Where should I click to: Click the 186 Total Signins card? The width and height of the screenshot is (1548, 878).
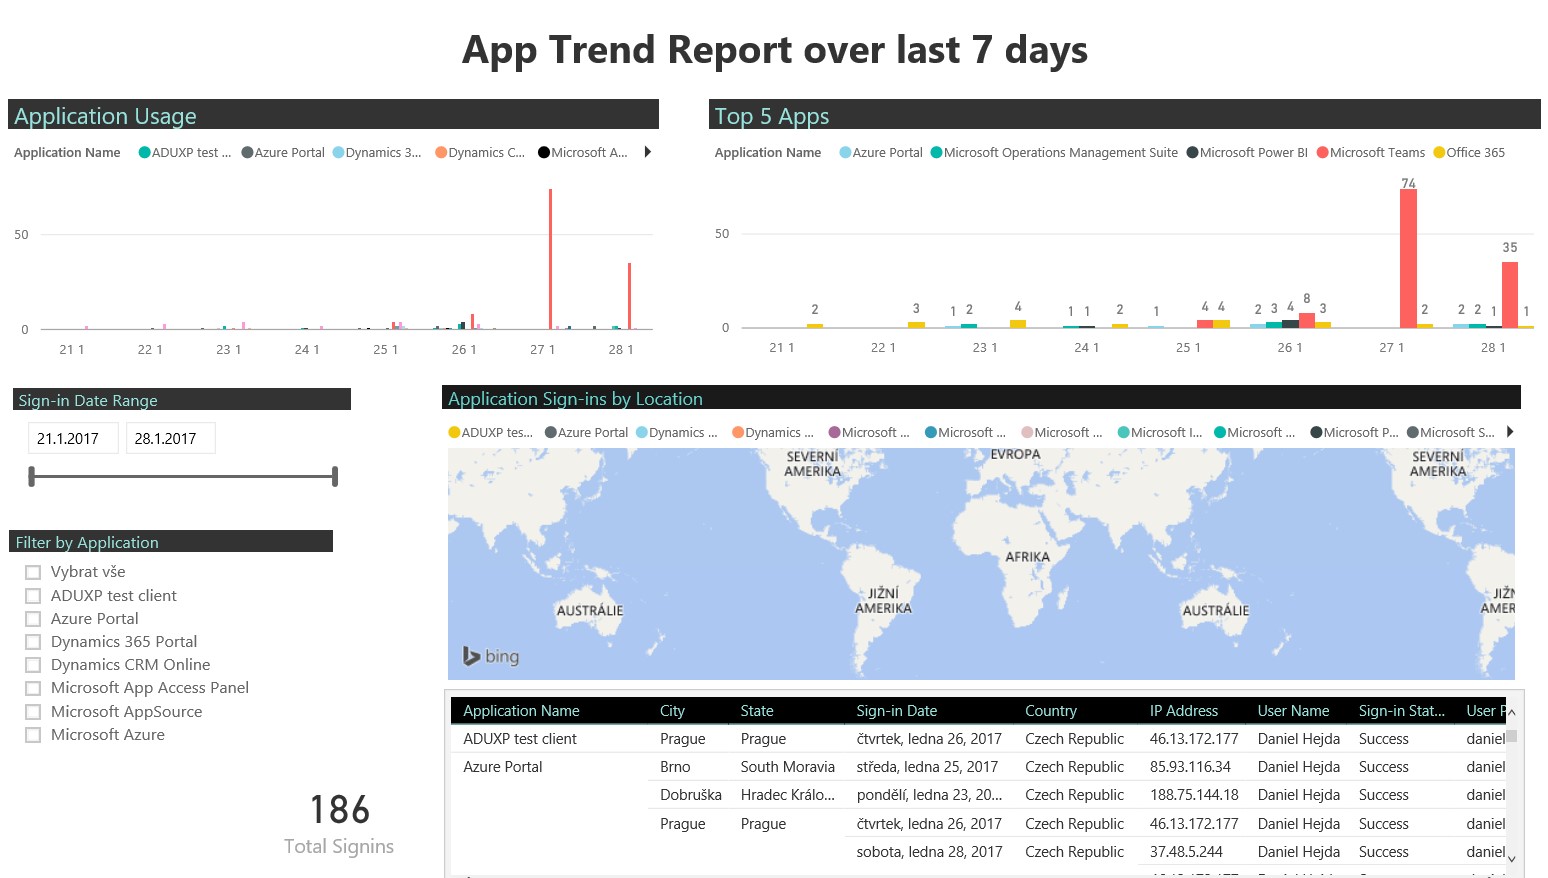click(339, 825)
